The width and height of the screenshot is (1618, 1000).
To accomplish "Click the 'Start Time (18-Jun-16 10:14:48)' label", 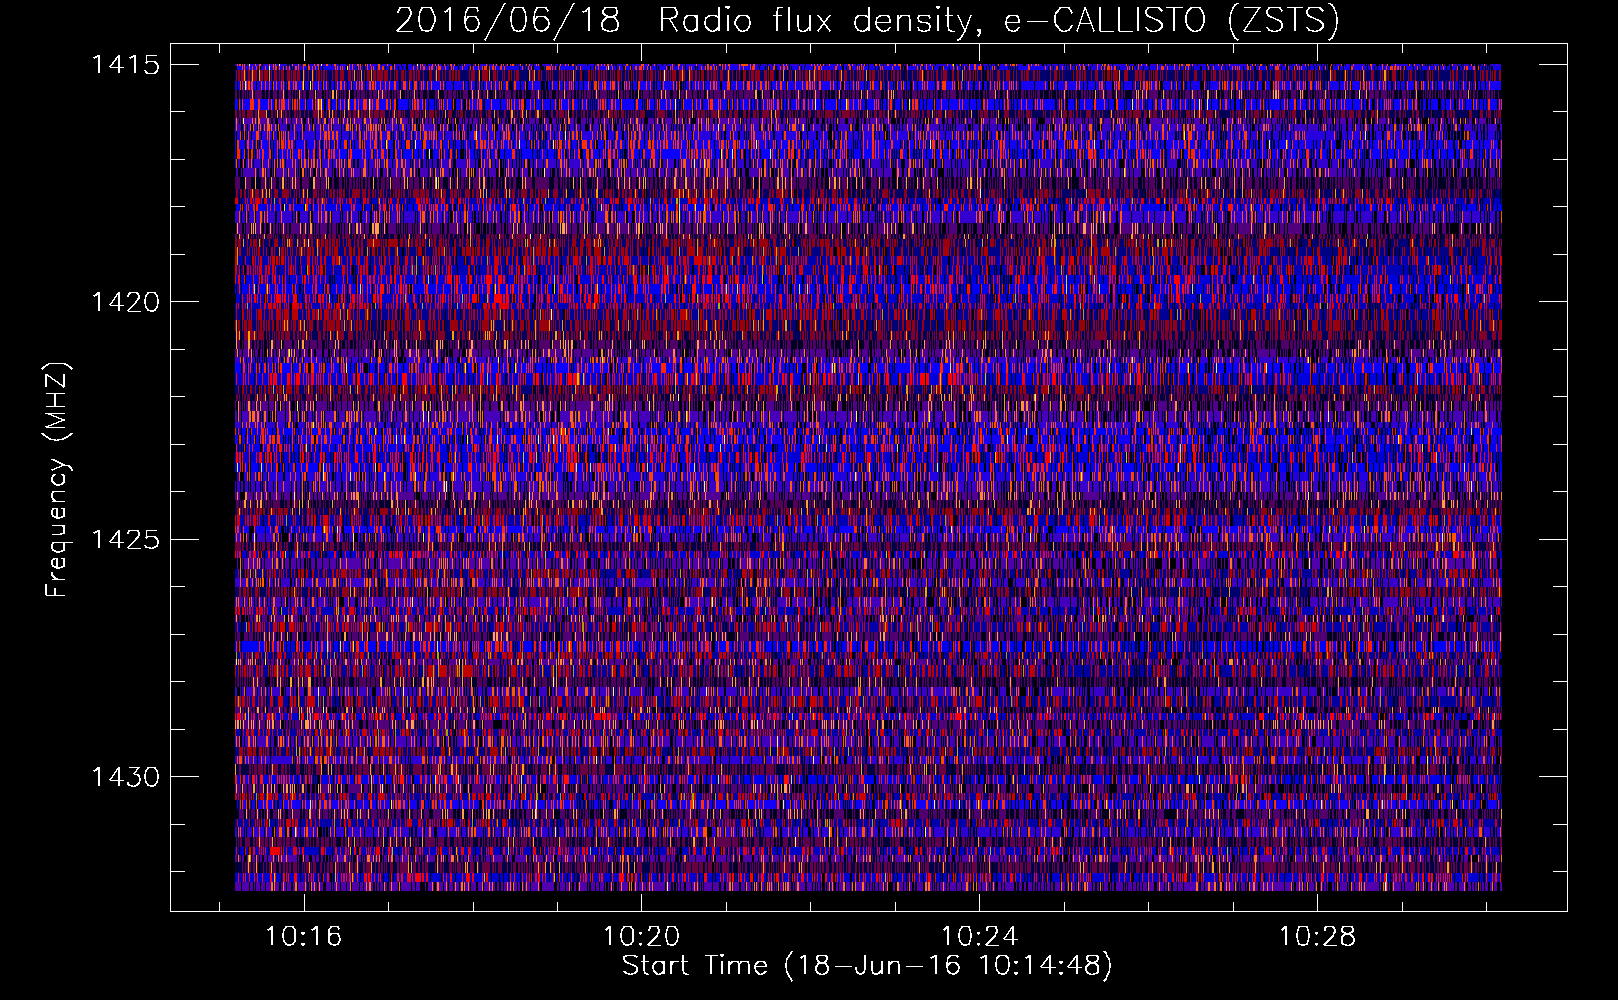I will click(867, 966).
